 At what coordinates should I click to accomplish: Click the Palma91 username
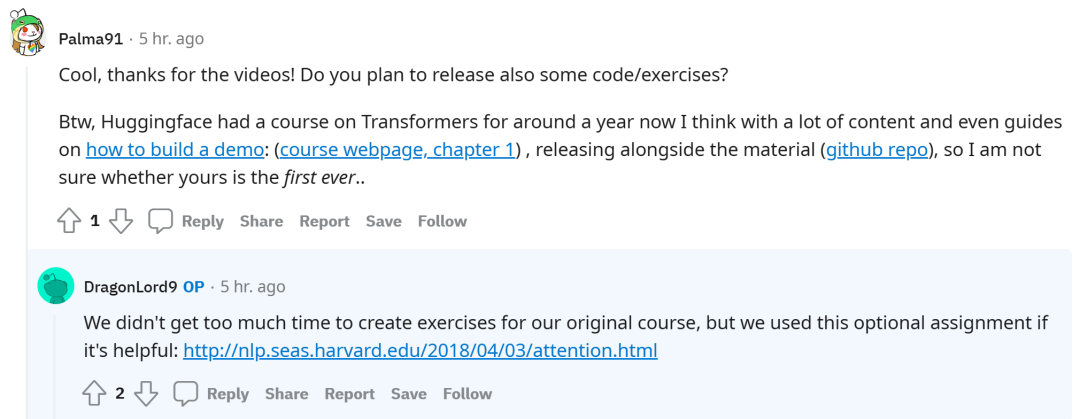click(x=91, y=39)
